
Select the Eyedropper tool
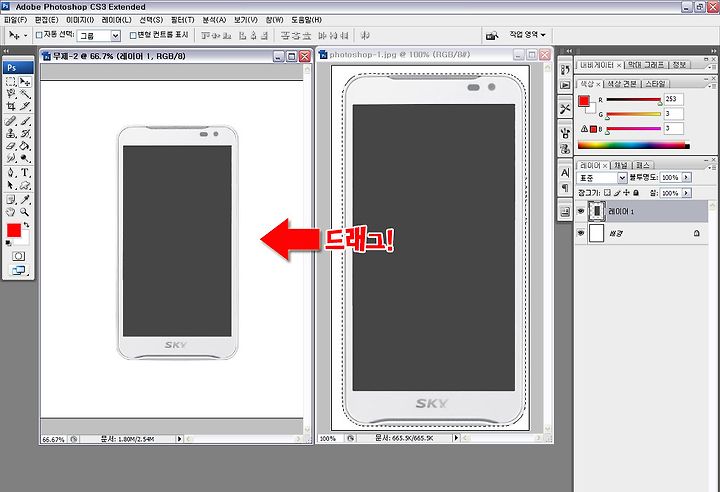click(25, 199)
